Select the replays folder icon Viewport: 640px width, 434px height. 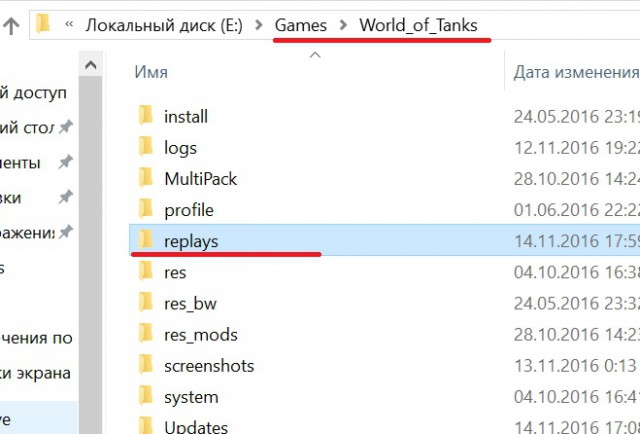146,240
